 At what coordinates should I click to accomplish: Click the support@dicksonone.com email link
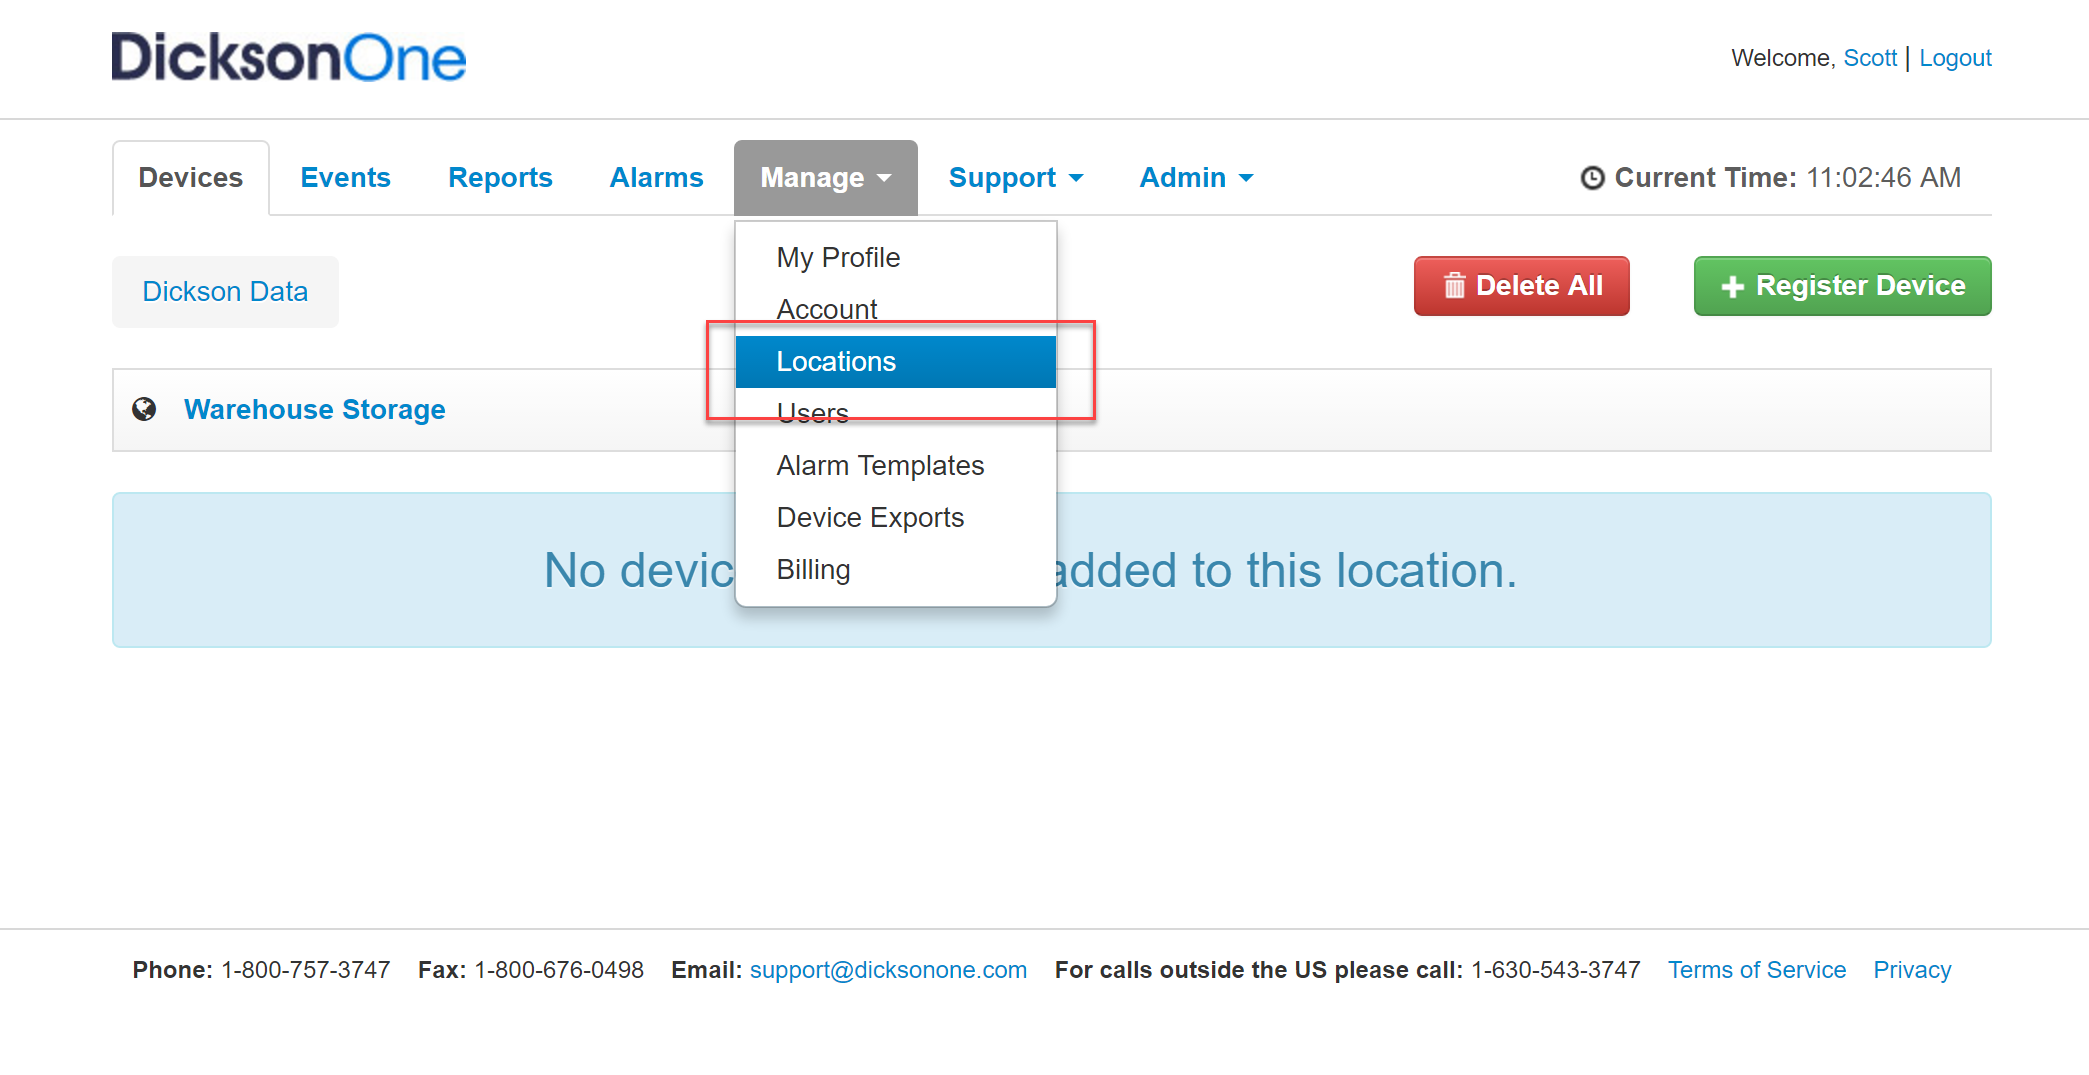888,970
